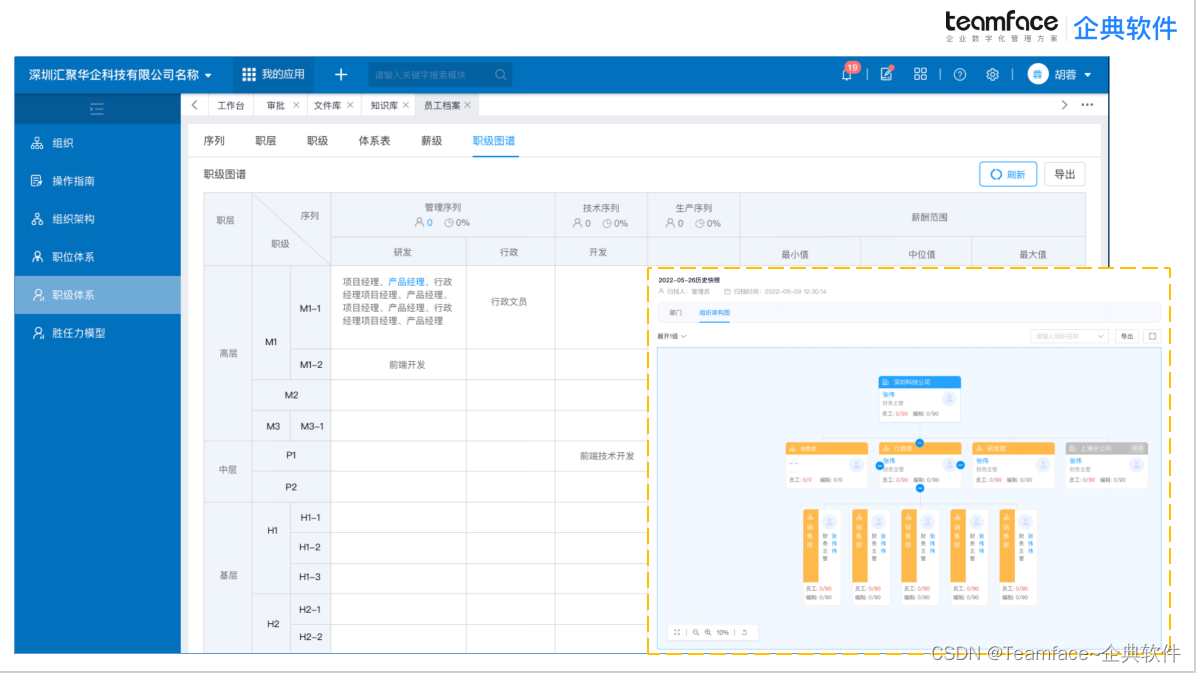
Task: Close the 审批 tab
Action: 296,105
